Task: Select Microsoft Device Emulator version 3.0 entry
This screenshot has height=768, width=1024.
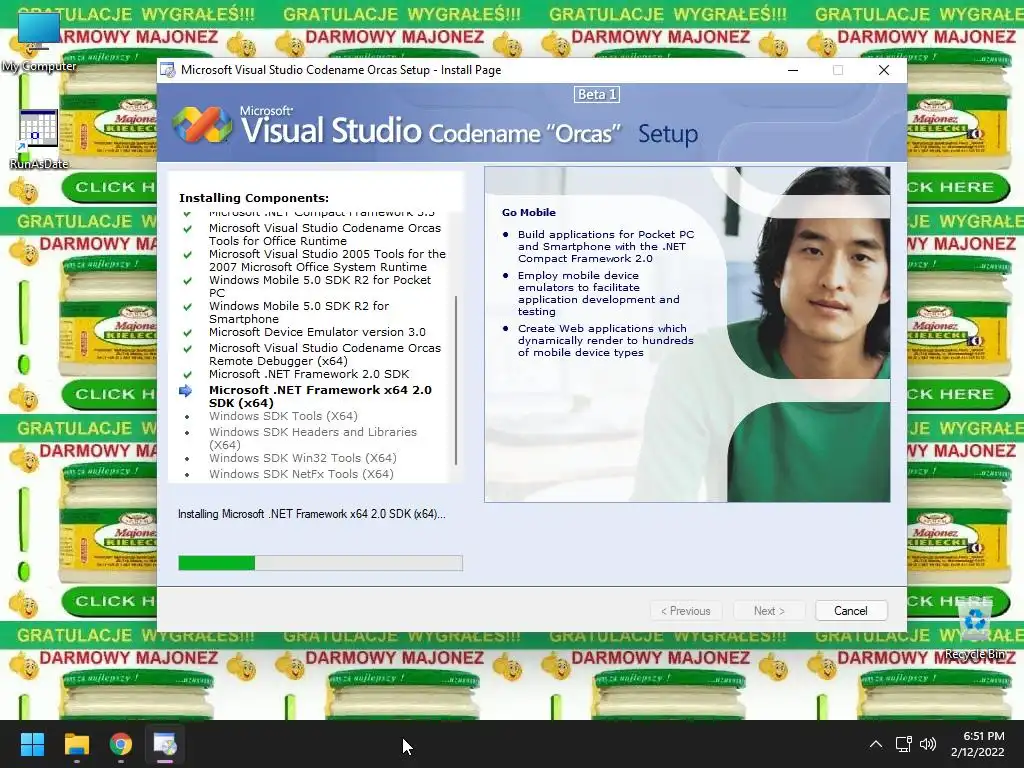Action: pos(317,332)
